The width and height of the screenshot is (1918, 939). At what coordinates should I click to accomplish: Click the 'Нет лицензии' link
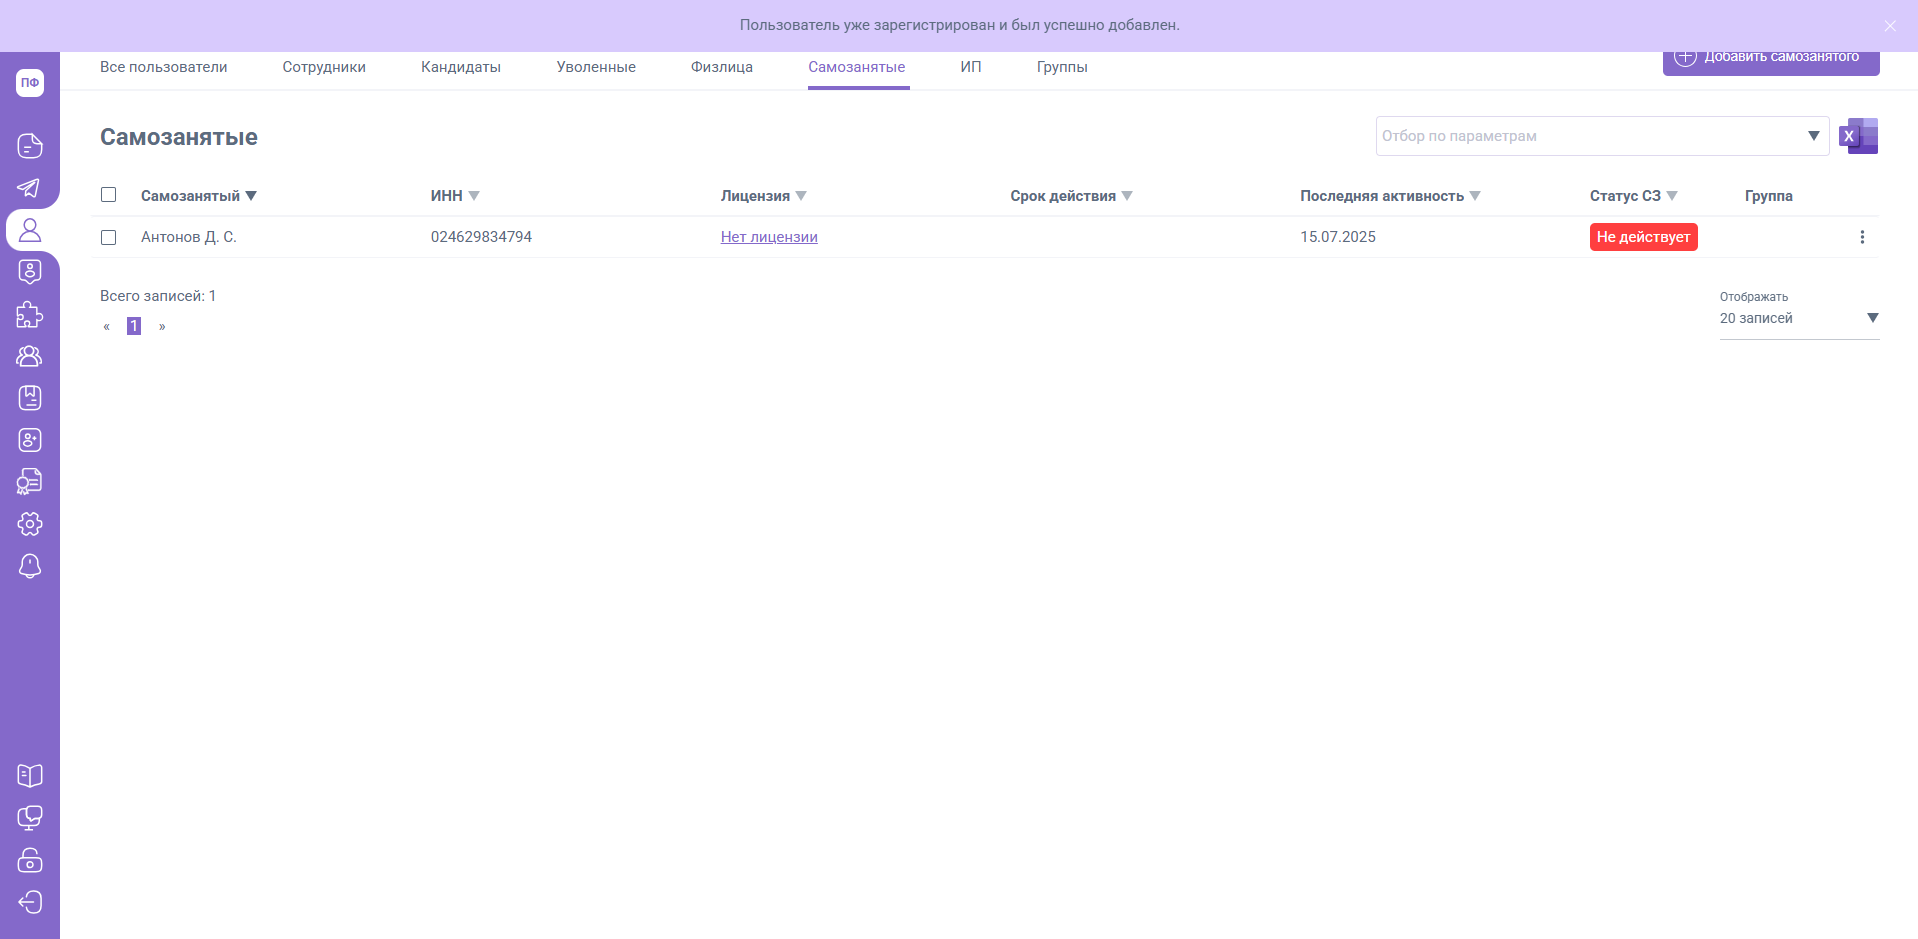[x=769, y=237]
